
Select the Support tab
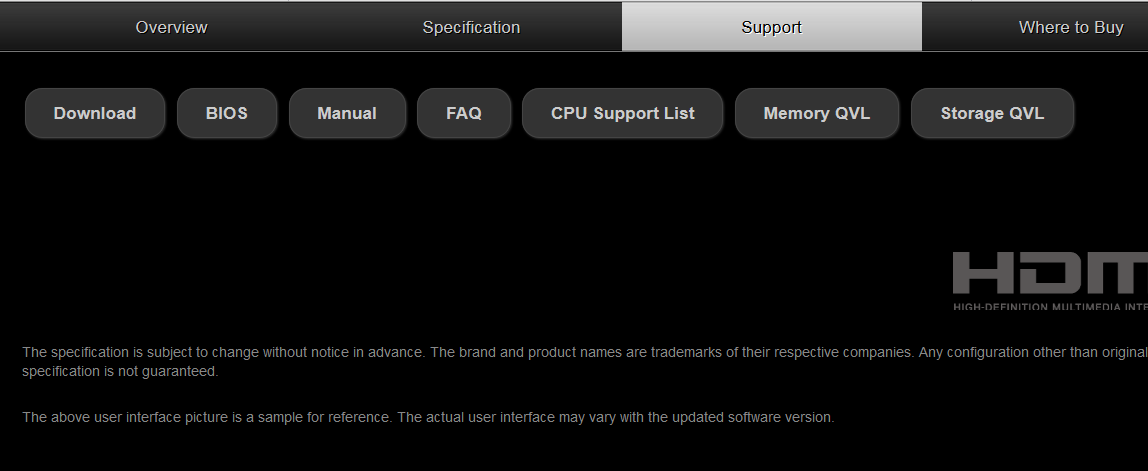pyautogui.click(x=771, y=27)
